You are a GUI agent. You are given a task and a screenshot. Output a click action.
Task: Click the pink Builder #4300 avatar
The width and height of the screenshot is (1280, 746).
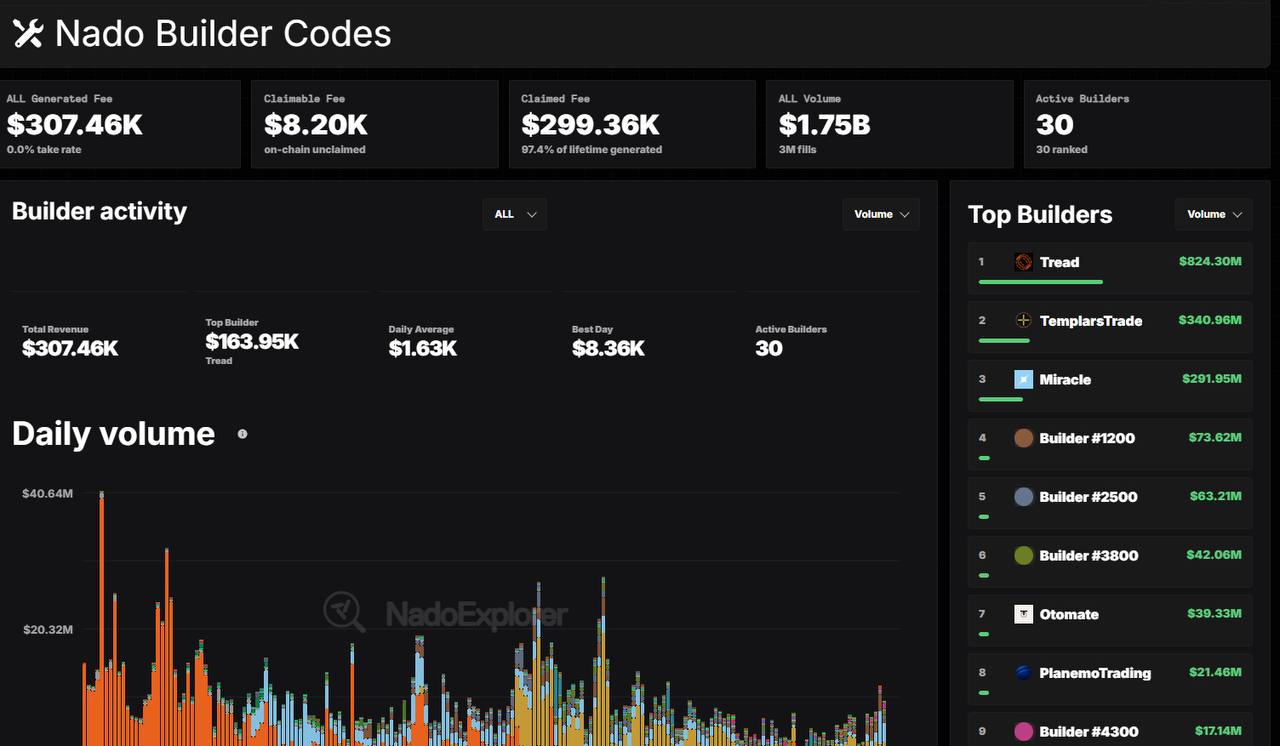point(1023,731)
